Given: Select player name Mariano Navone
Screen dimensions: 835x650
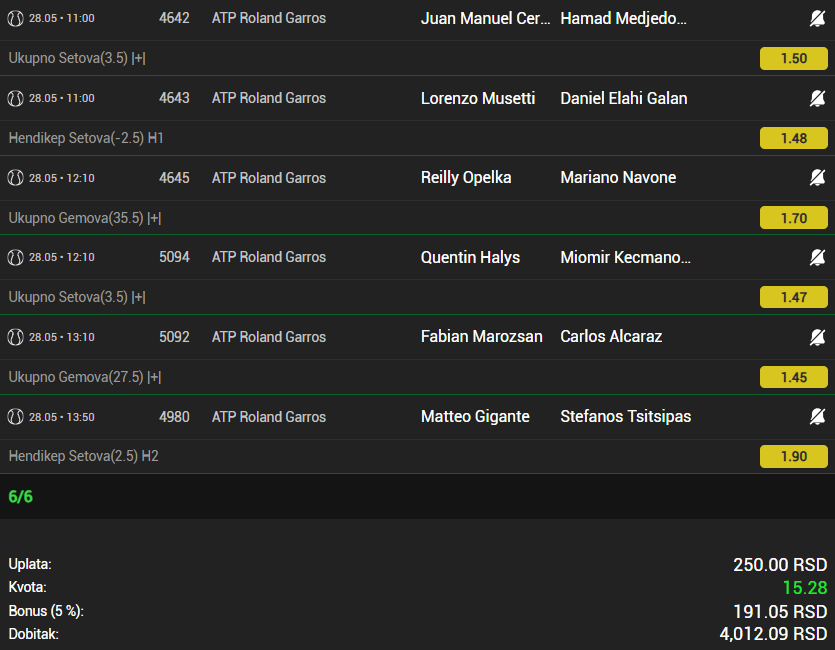Looking at the screenshot, I should point(618,177).
